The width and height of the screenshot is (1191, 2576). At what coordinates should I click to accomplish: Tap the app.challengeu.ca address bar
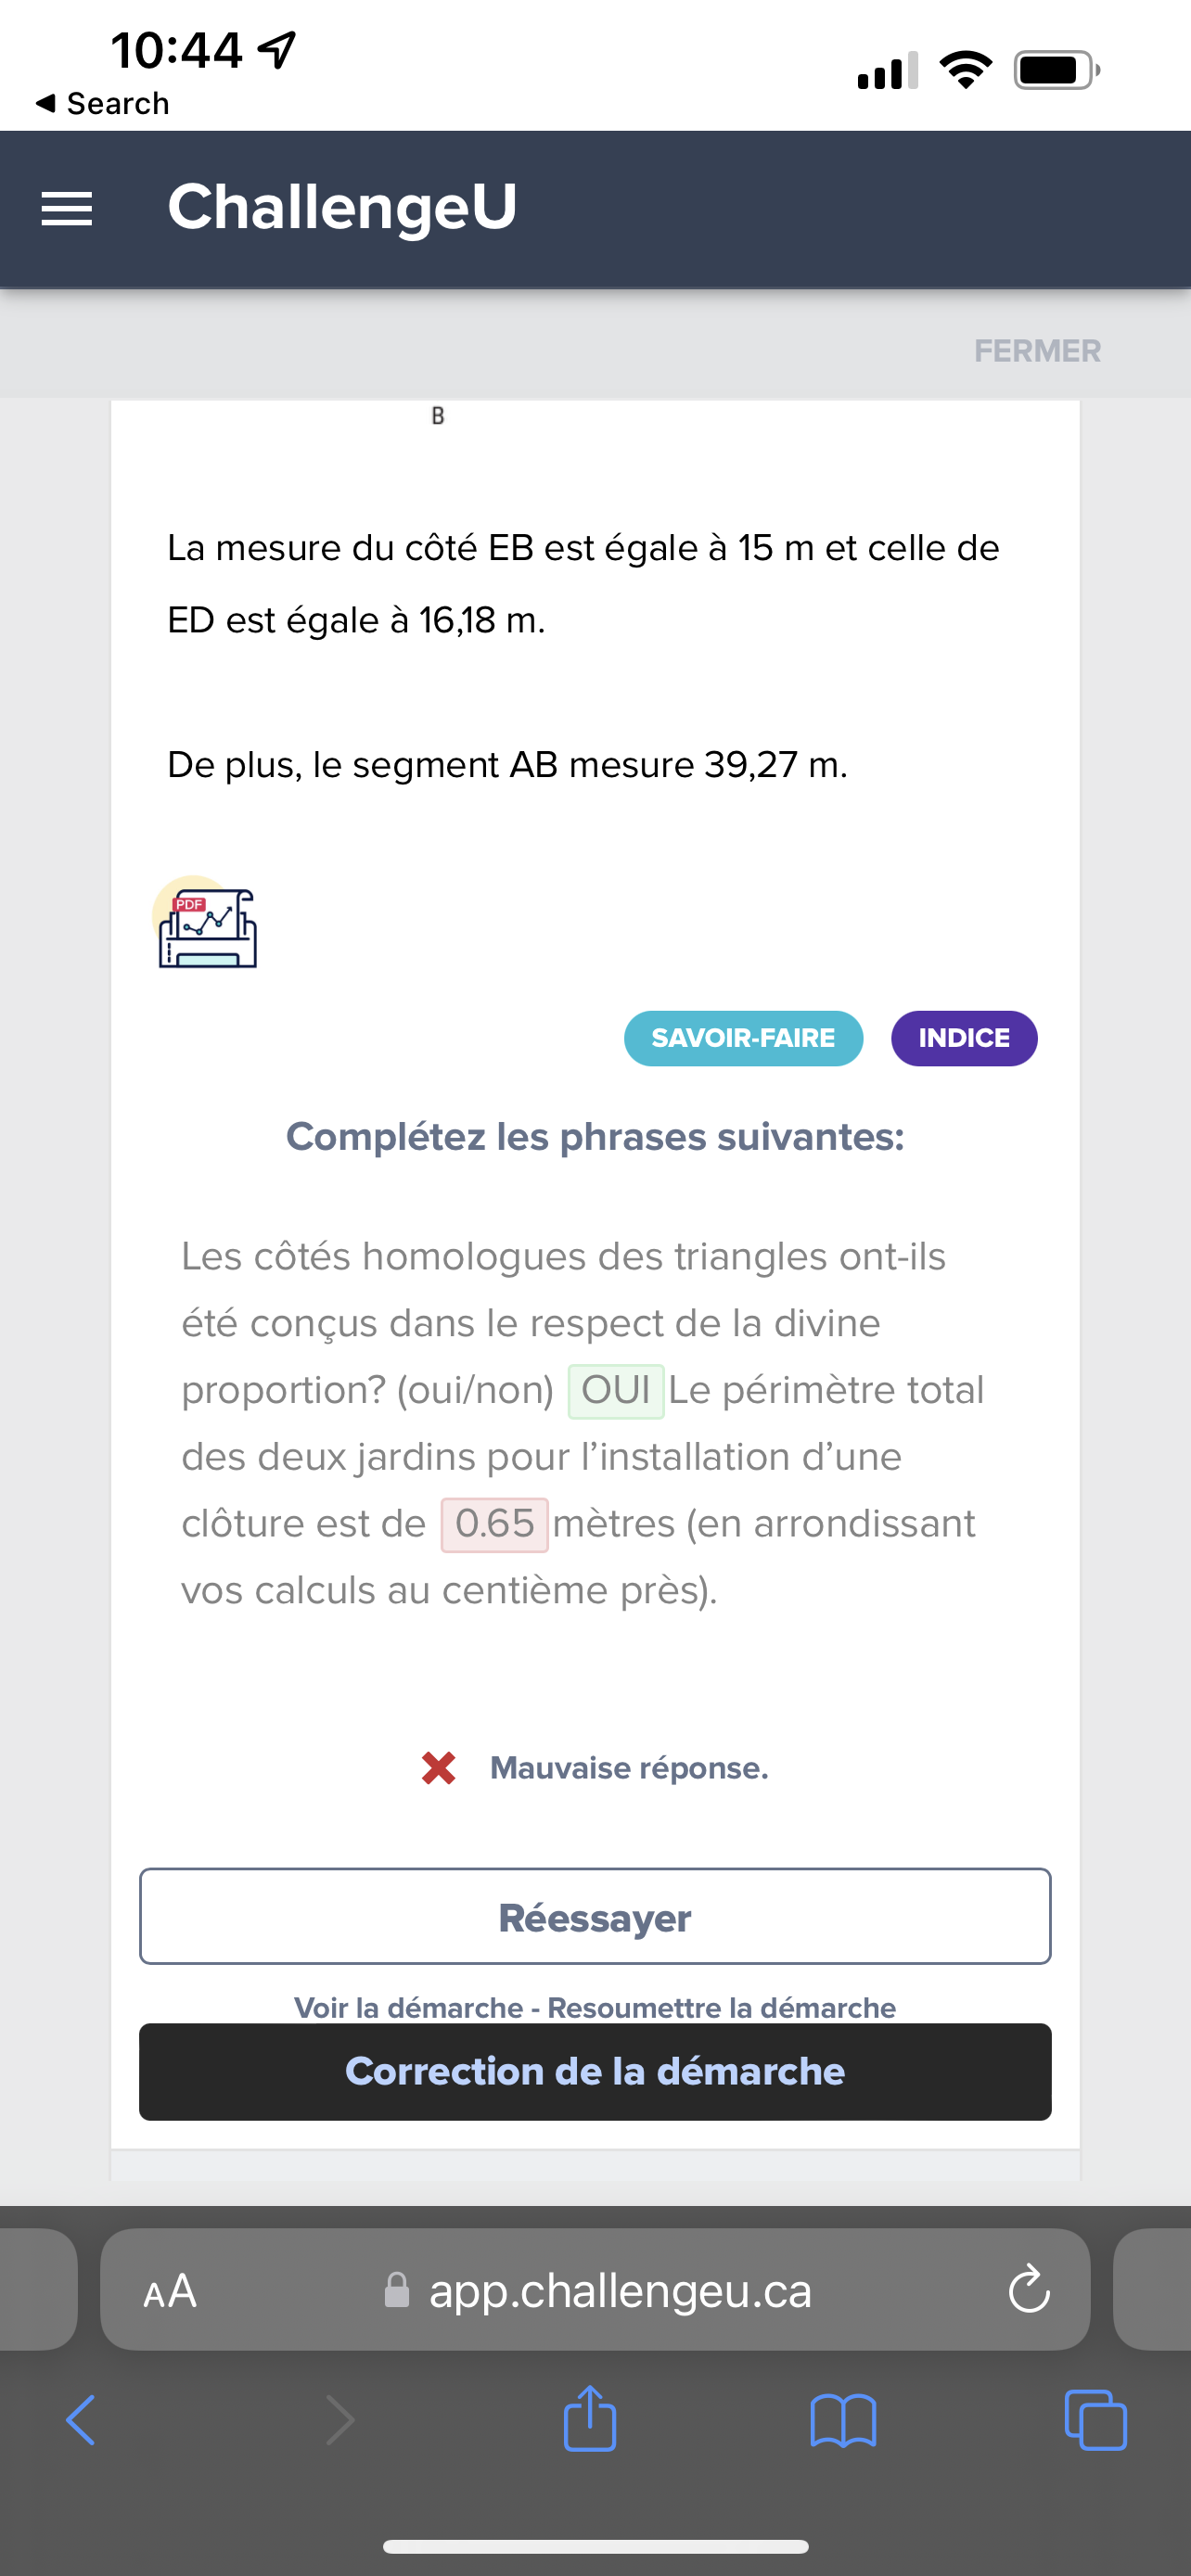(x=620, y=2291)
